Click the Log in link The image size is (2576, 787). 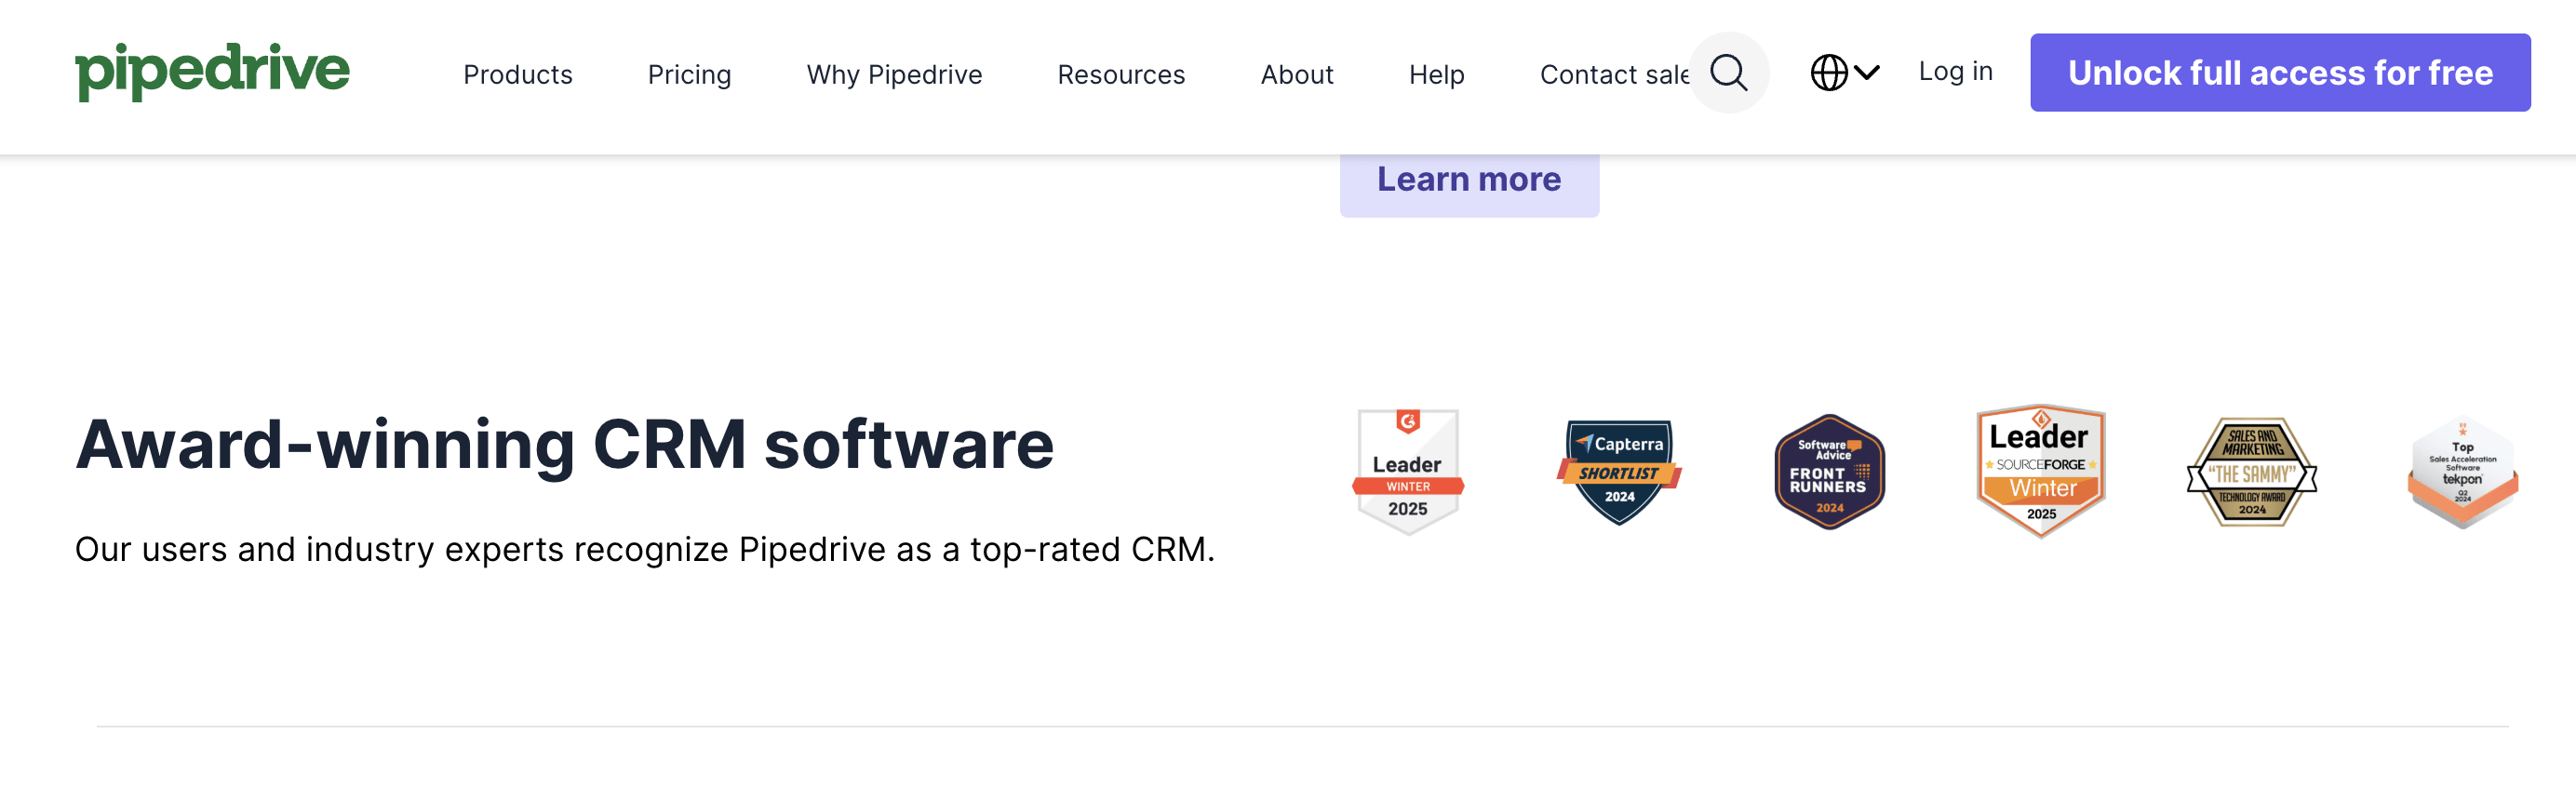(1955, 71)
